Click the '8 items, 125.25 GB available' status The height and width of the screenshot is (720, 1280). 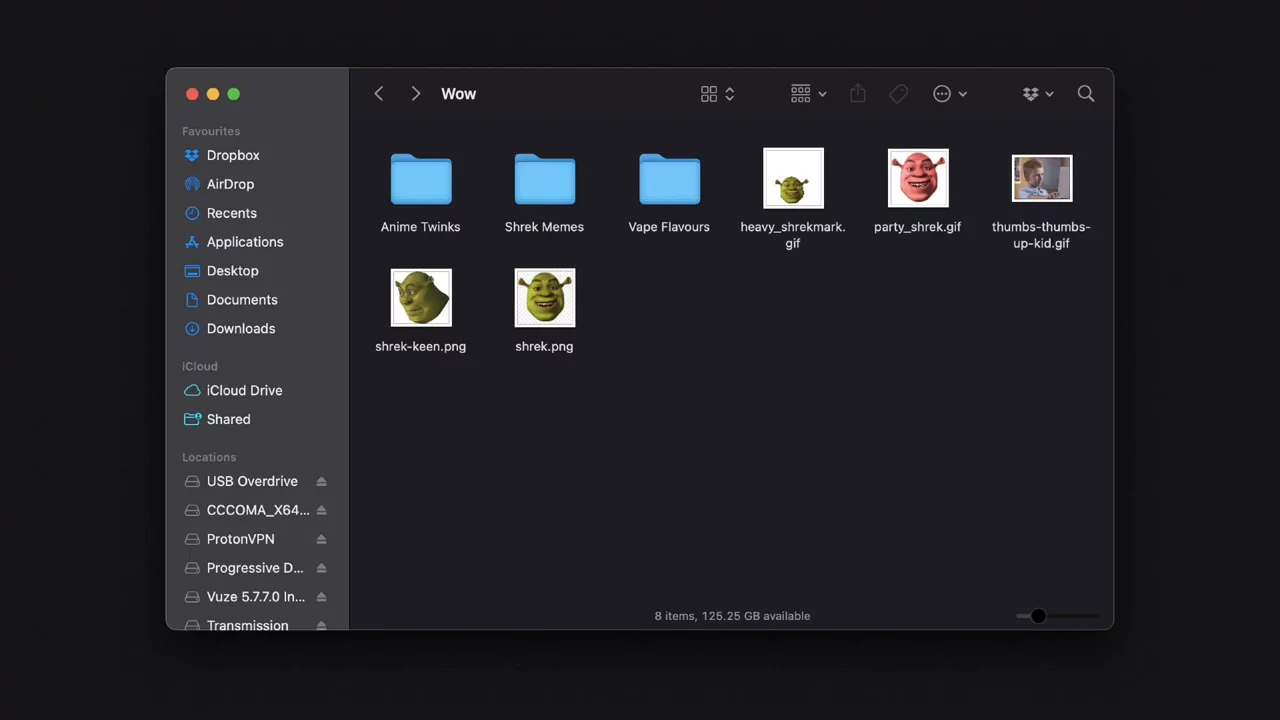tap(732, 616)
